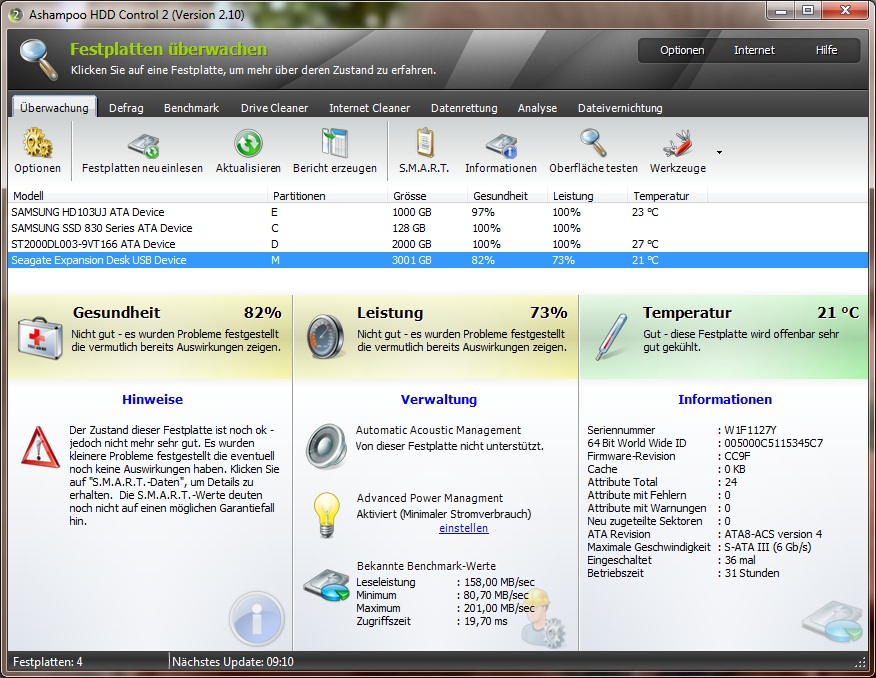The height and width of the screenshot is (678, 876).
Task: Follow the einstellen link for power management
Action: point(464,528)
